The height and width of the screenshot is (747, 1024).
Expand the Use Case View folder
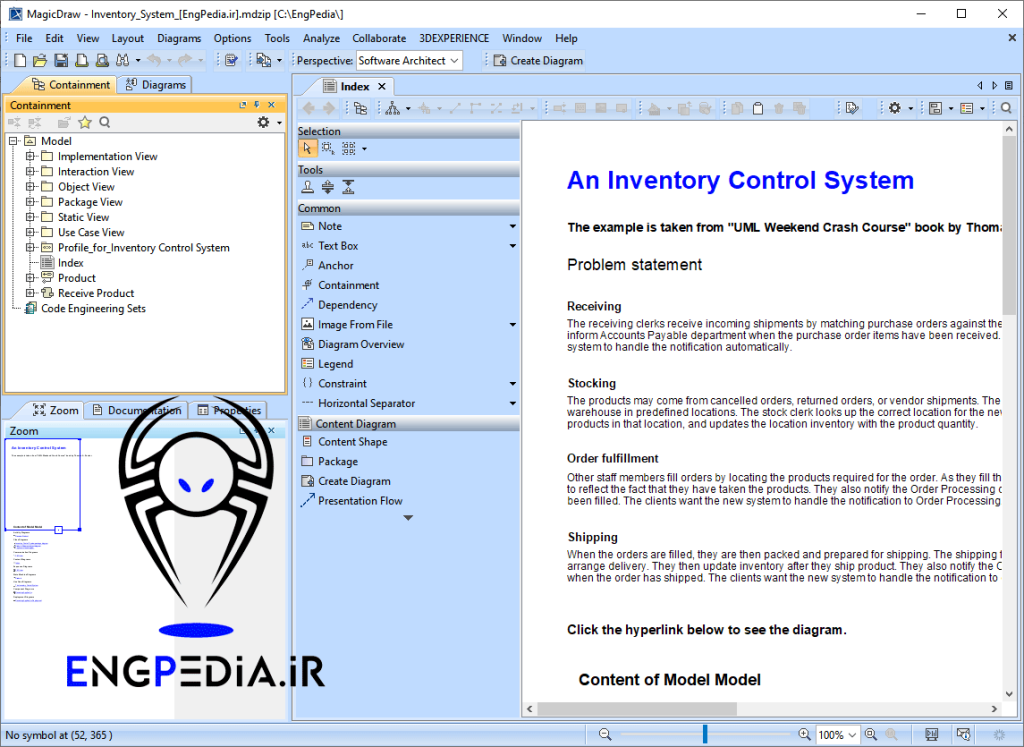click(x=30, y=232)
